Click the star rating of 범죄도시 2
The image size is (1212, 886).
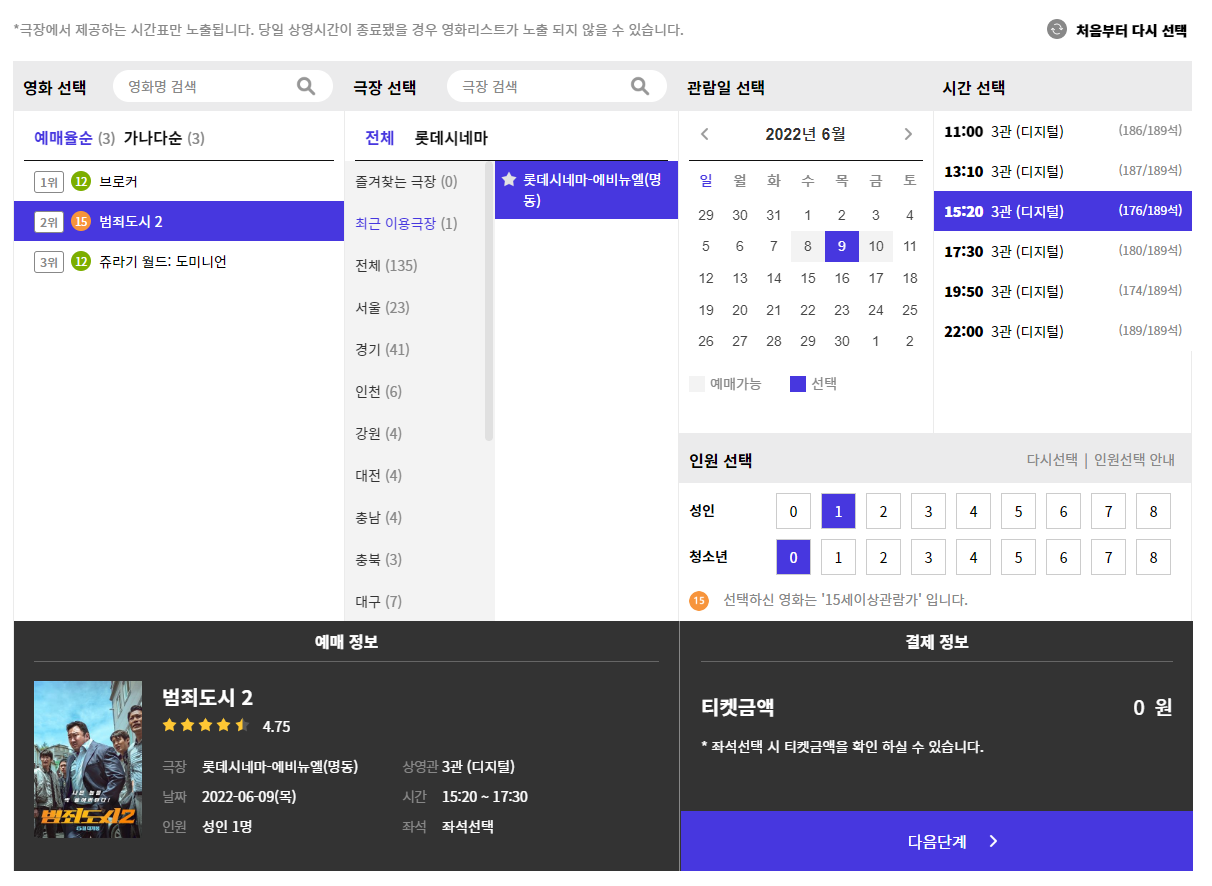tap(206, 725)
